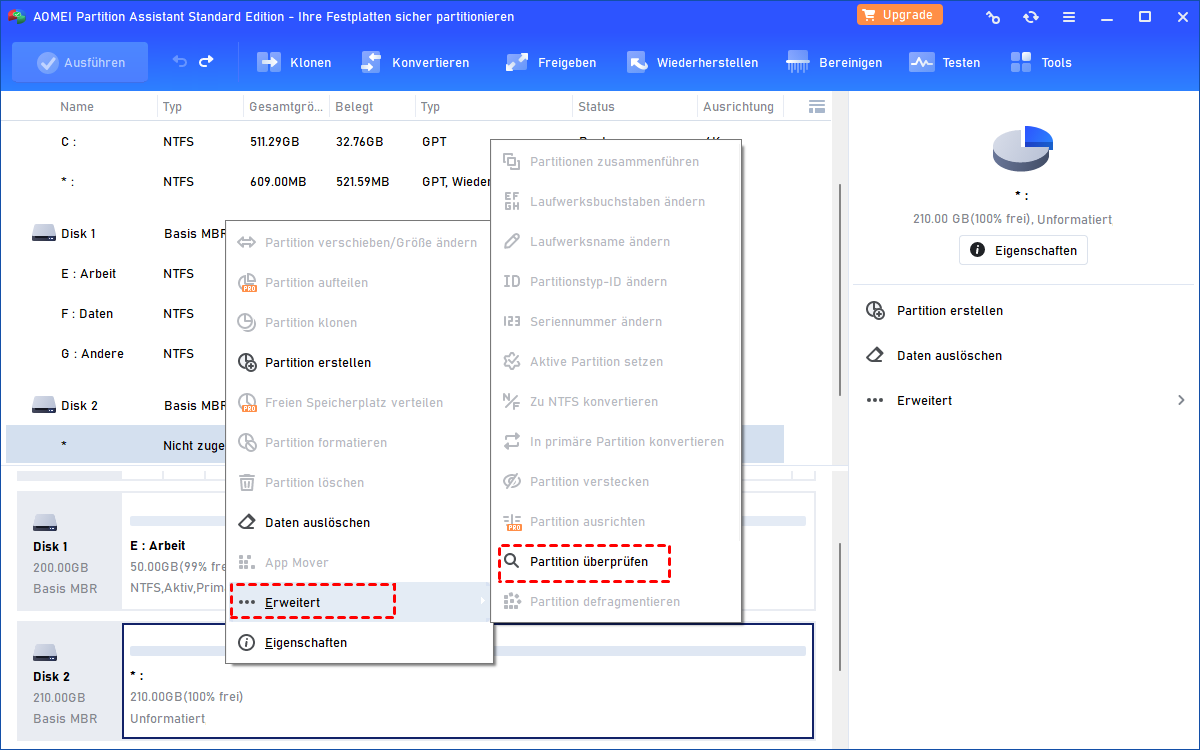Open the Tools toolbar menu
The height and width of the screenshot is (750, 1200).
pos(1040,62)
